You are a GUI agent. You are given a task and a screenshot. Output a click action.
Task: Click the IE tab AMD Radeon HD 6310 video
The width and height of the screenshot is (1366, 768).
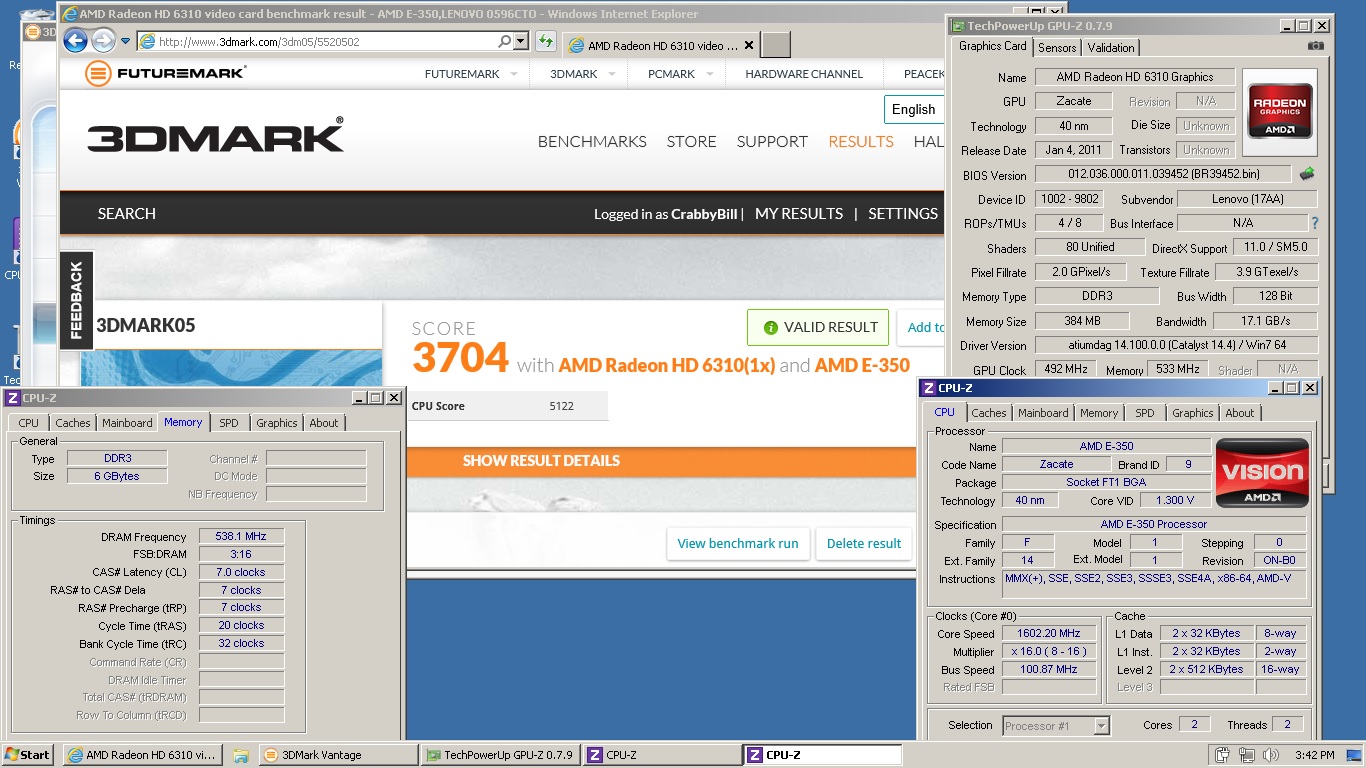pyautogui.click(x=663, y=45)
